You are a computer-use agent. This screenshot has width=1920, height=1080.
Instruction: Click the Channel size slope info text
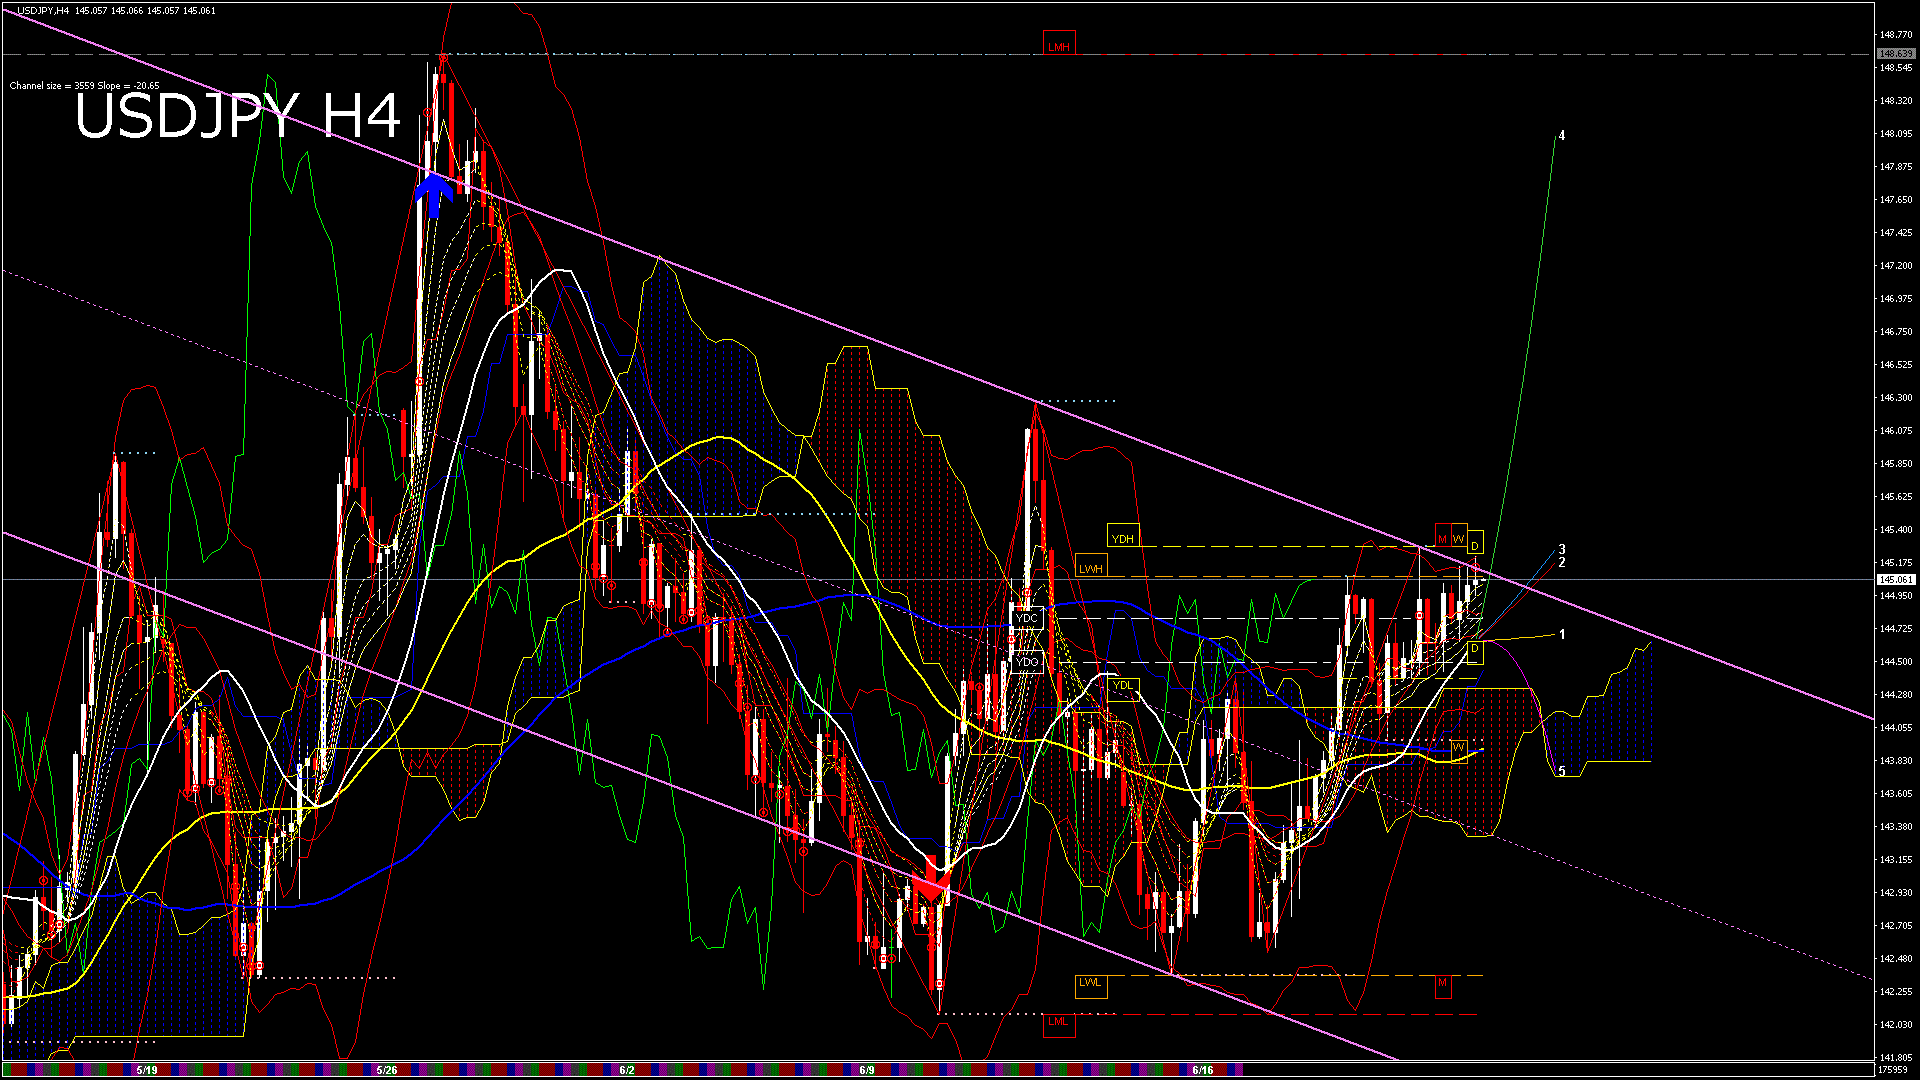84,86
